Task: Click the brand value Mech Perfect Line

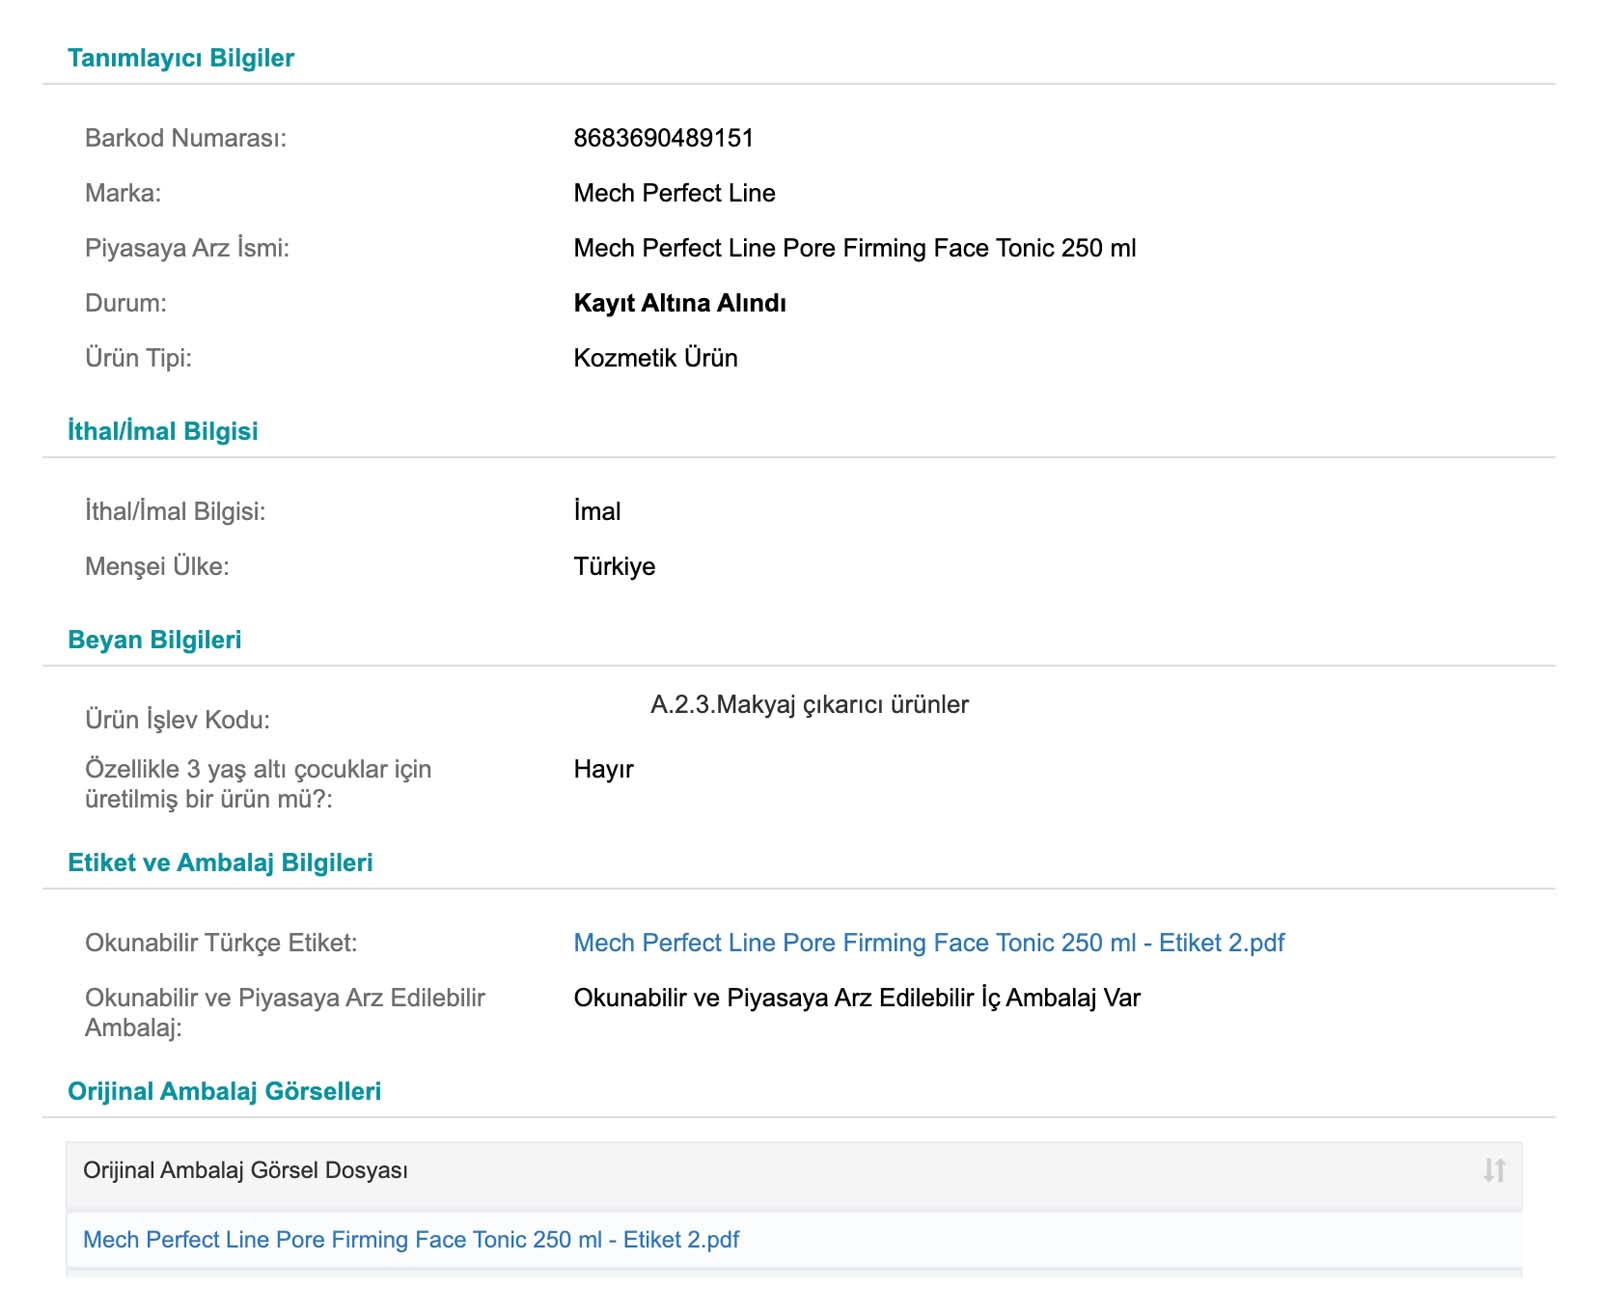Action: (x=674, y=193)
